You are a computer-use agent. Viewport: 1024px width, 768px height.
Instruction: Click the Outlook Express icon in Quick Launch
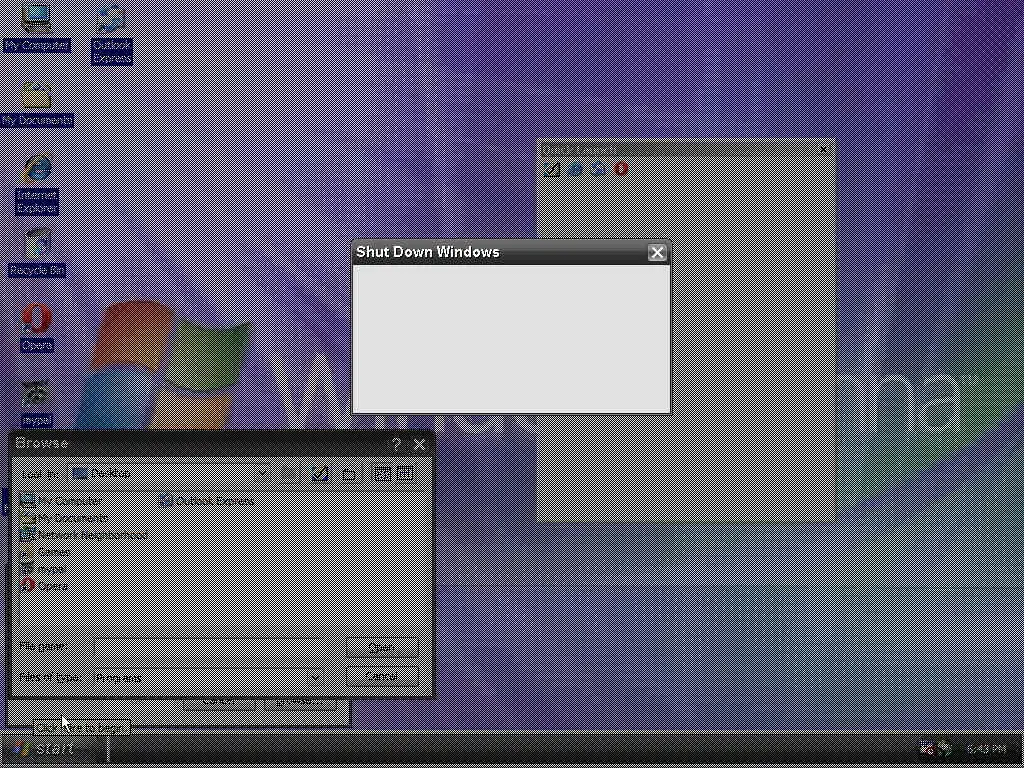coord(598,170)
